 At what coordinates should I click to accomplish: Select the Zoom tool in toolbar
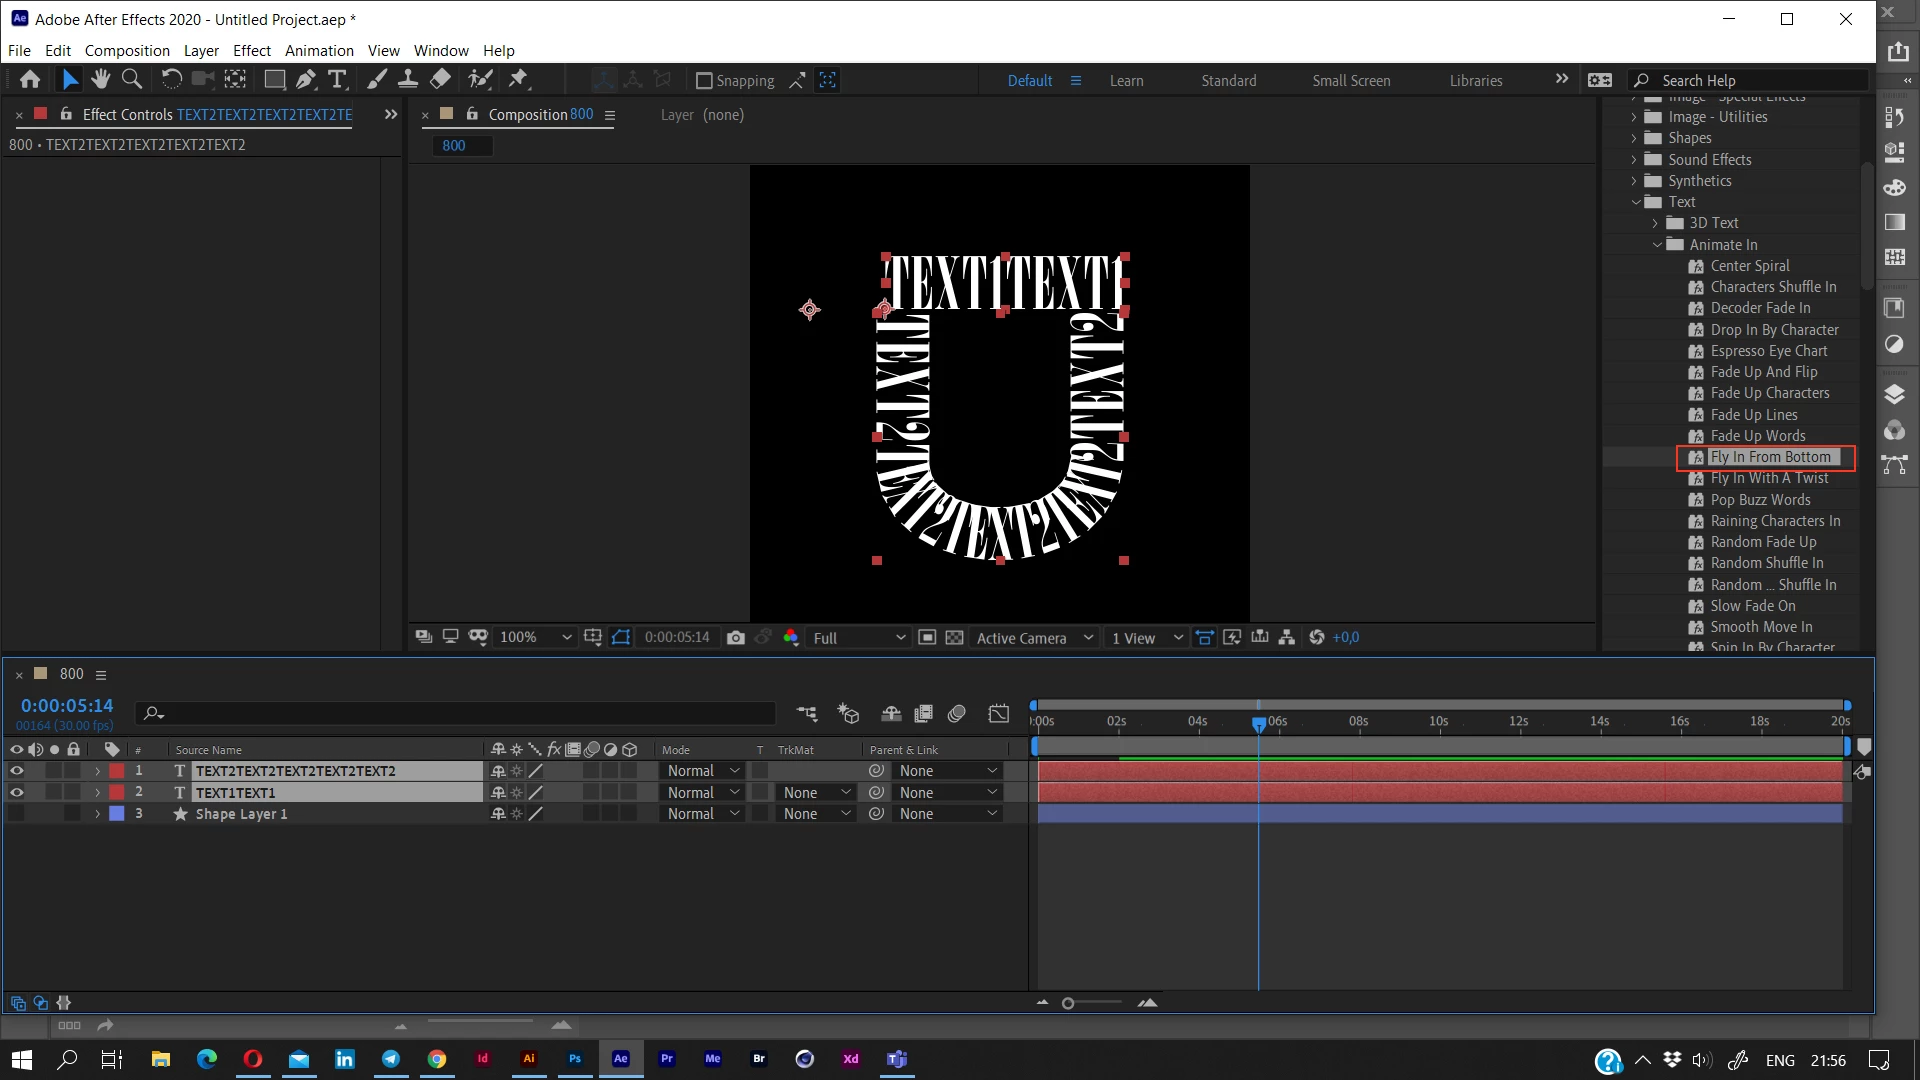(x=131, y=79)
